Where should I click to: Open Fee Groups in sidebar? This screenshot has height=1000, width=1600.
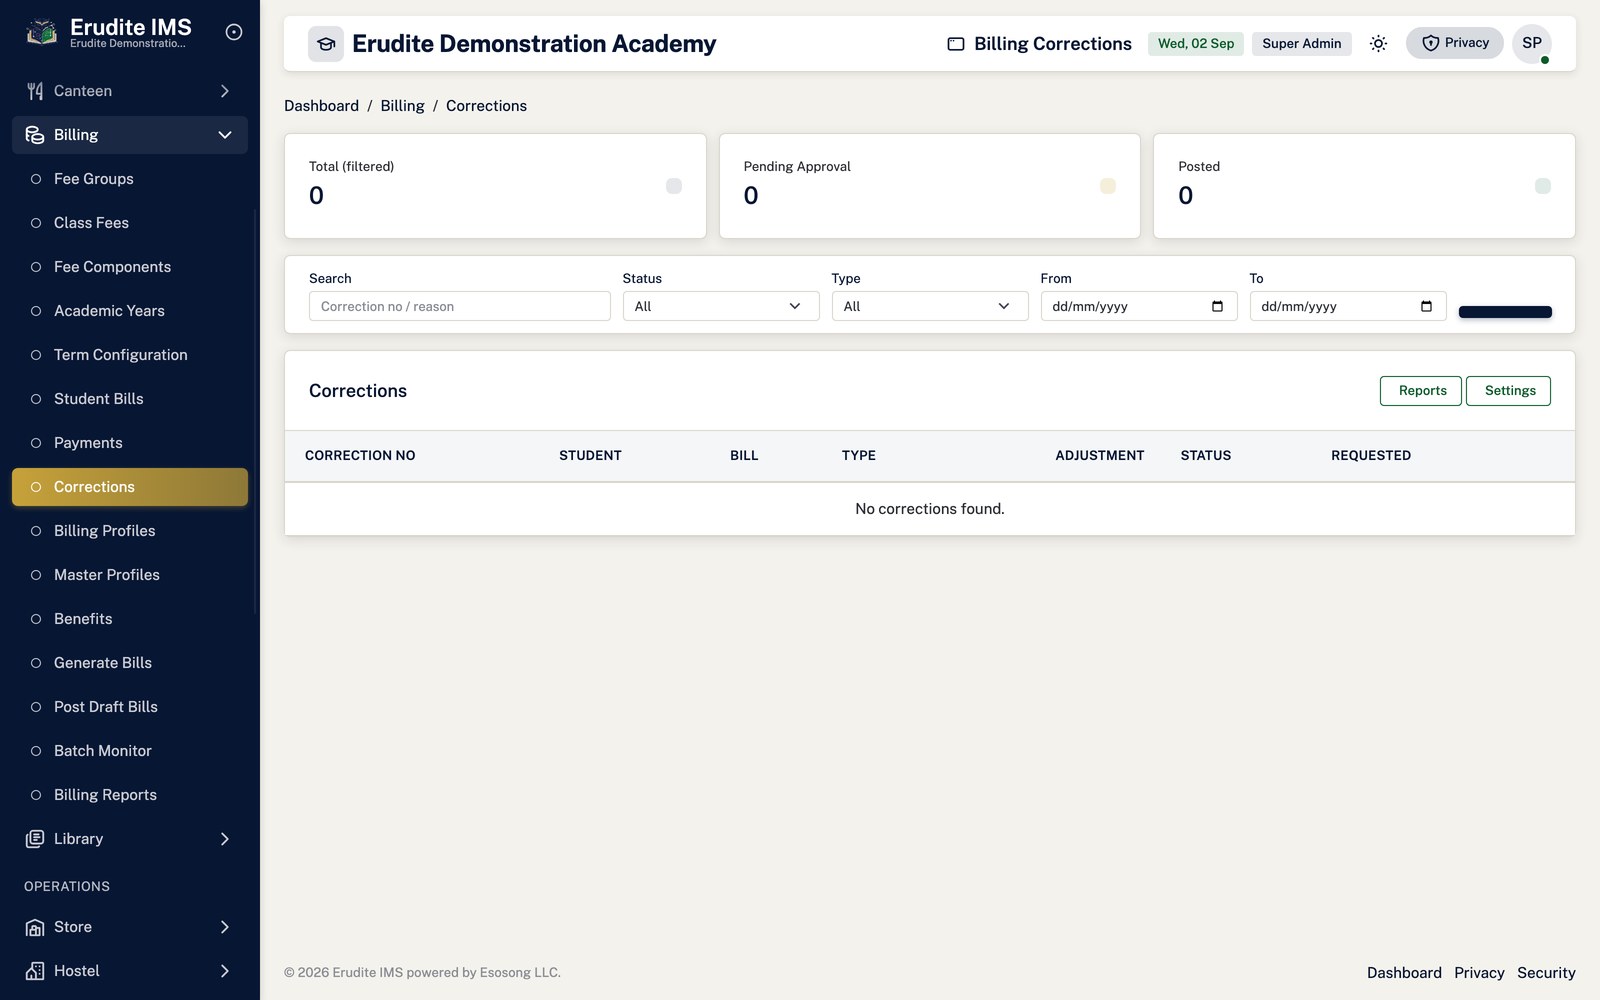click(x=130, y=179)
